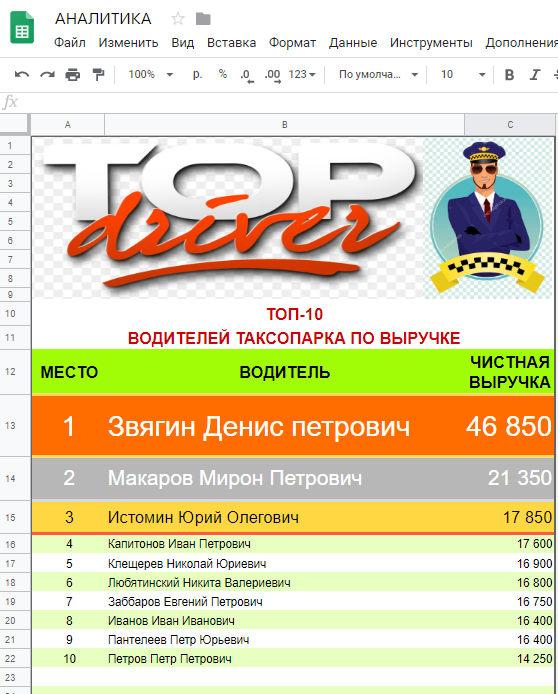Viewport: 558px width, 694px height.
Task: Select the 16 800 revenue cell
Action: (509, 582)
